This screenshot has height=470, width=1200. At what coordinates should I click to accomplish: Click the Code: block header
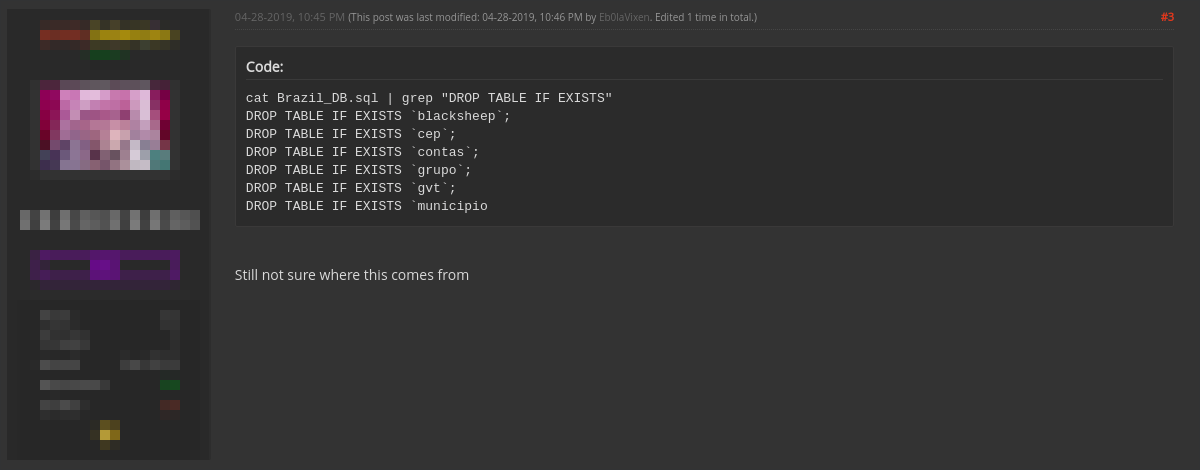click(x=265, y=67)
